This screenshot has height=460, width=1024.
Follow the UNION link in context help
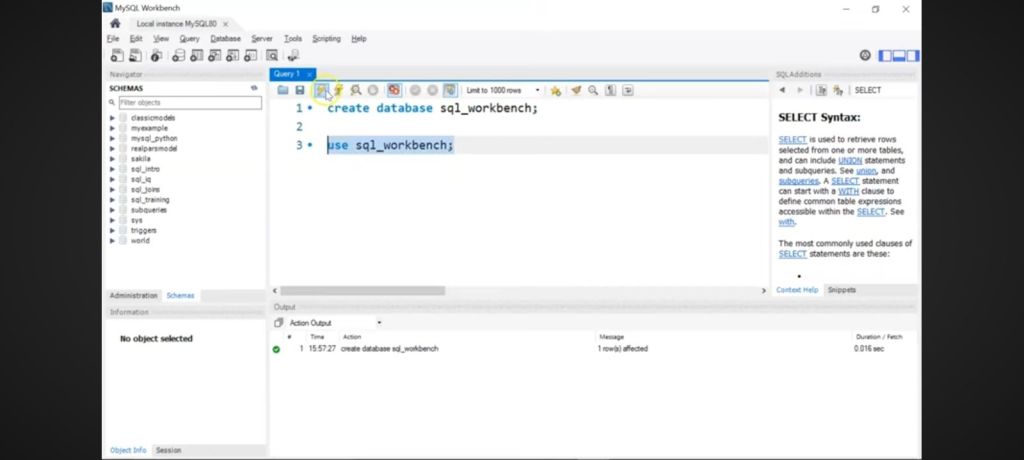(849, 160)
